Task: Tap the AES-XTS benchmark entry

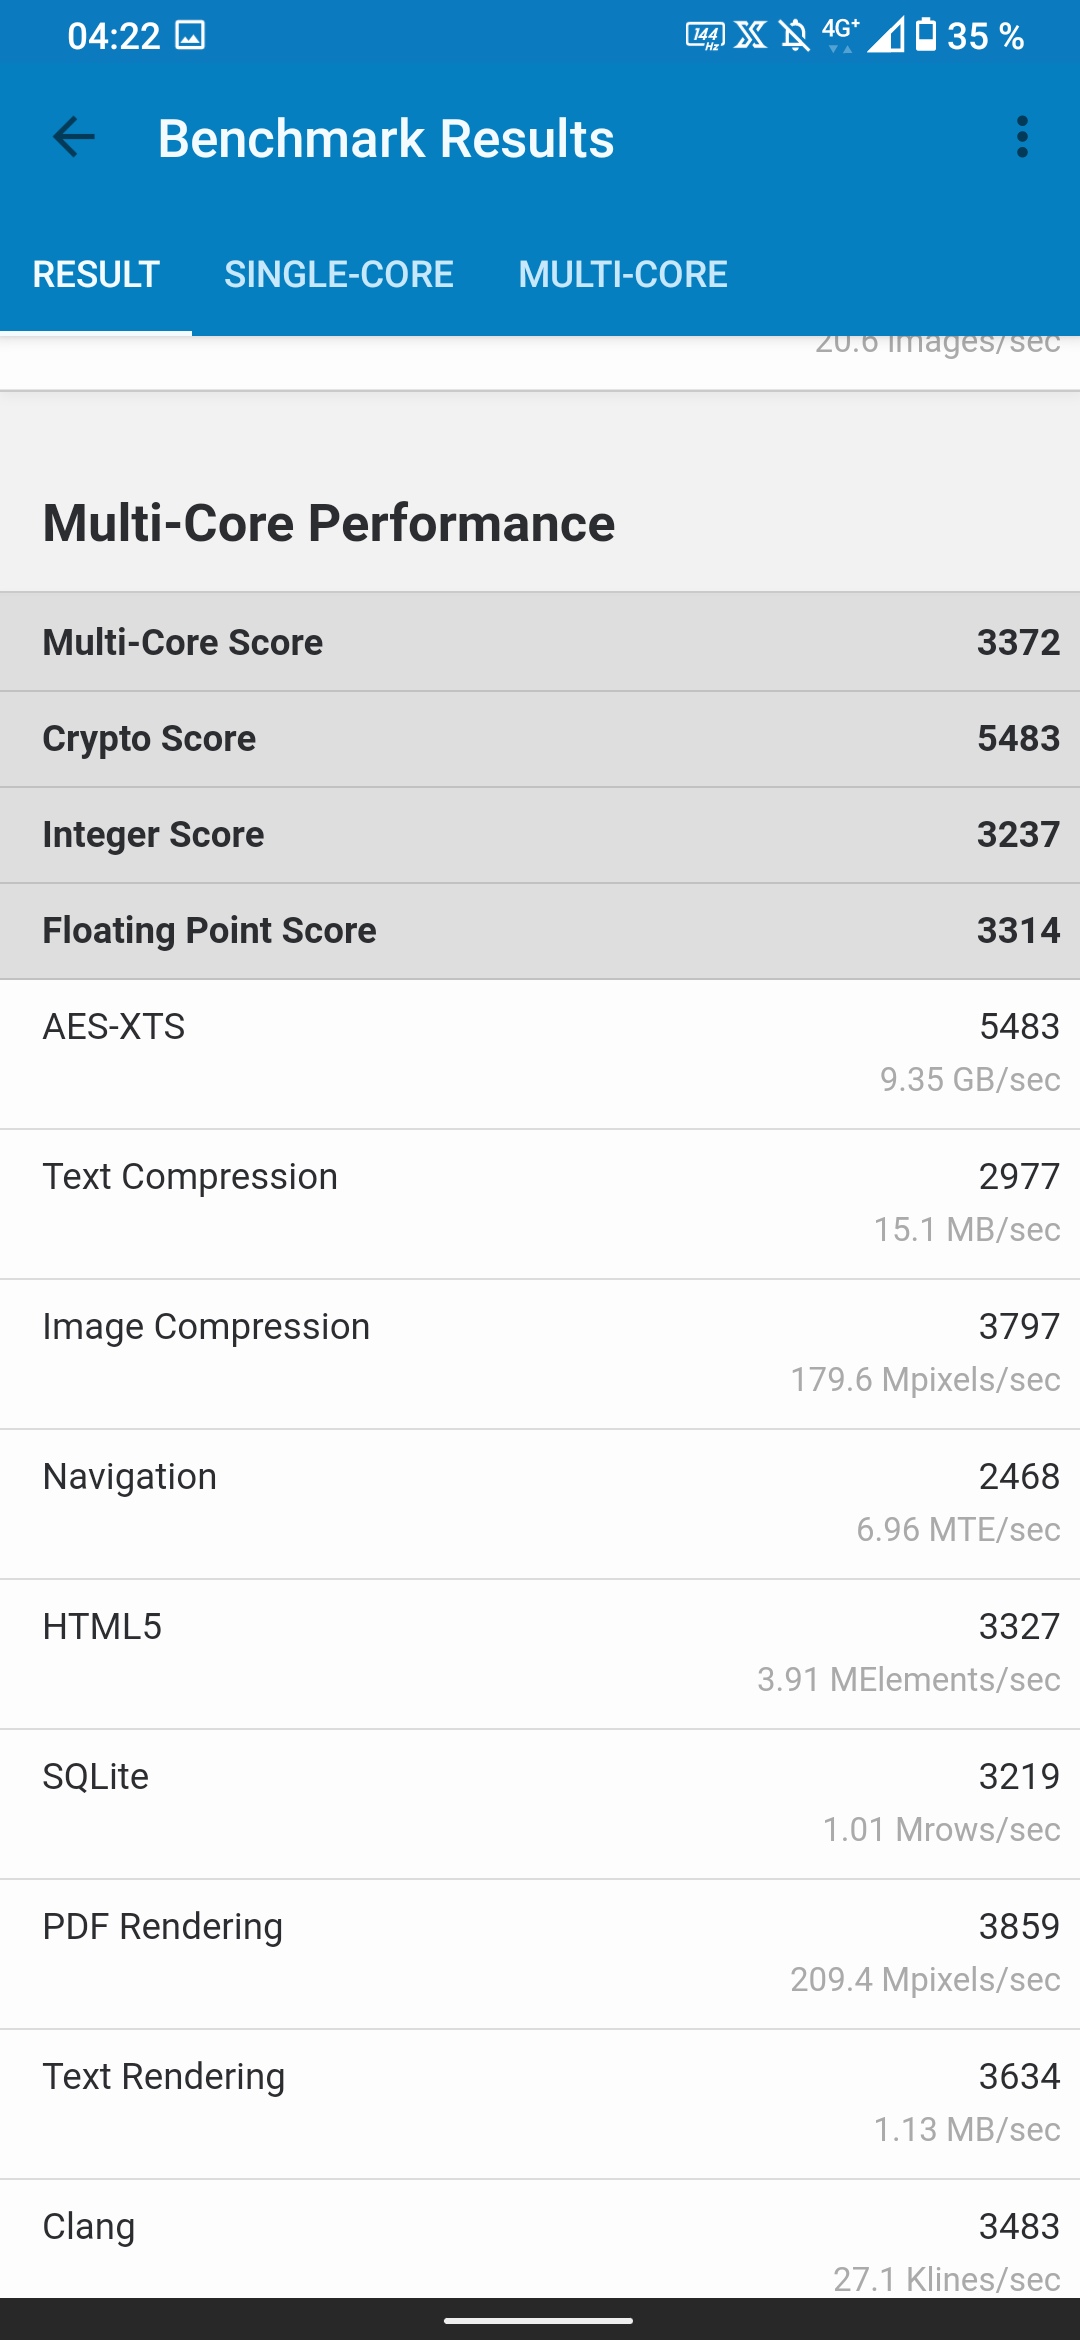Action: tap(540, 1053)
